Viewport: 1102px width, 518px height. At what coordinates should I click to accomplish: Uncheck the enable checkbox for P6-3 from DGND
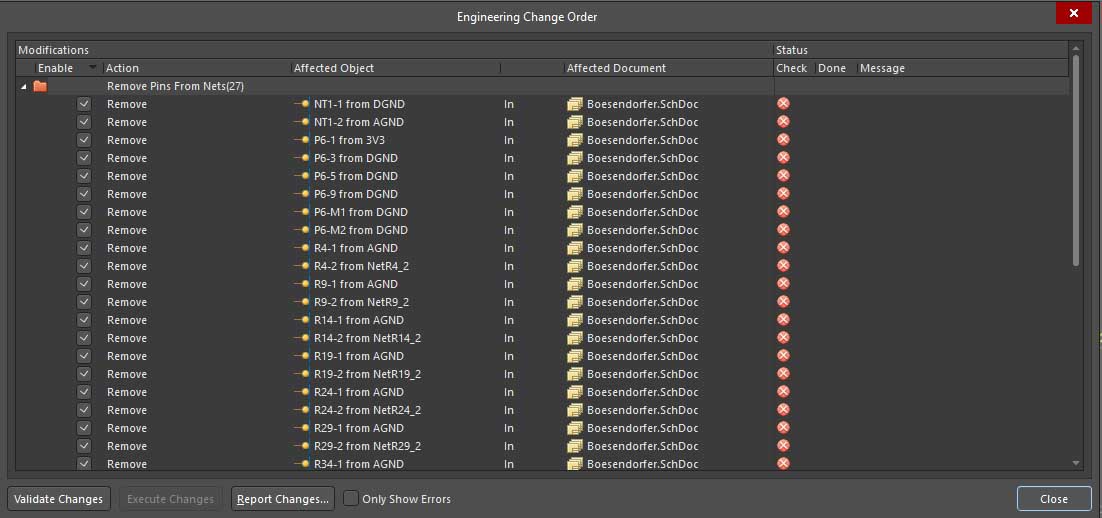[84, 158]
